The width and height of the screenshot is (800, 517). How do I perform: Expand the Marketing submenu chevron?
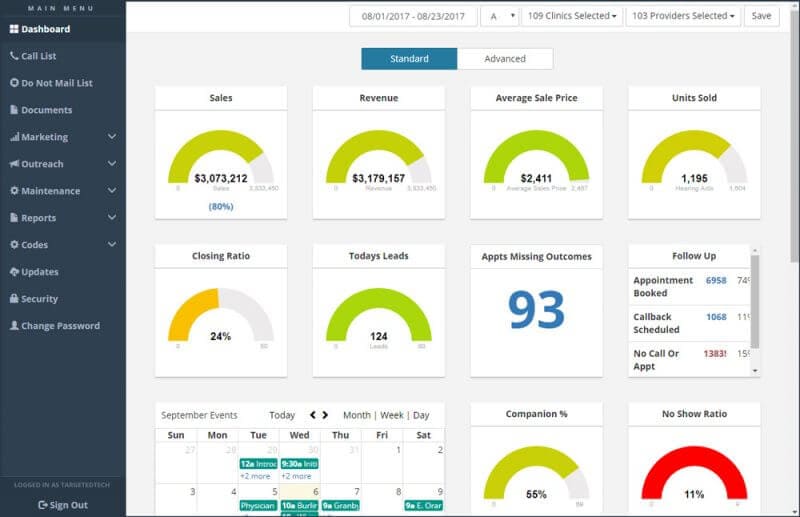[112, 137]
